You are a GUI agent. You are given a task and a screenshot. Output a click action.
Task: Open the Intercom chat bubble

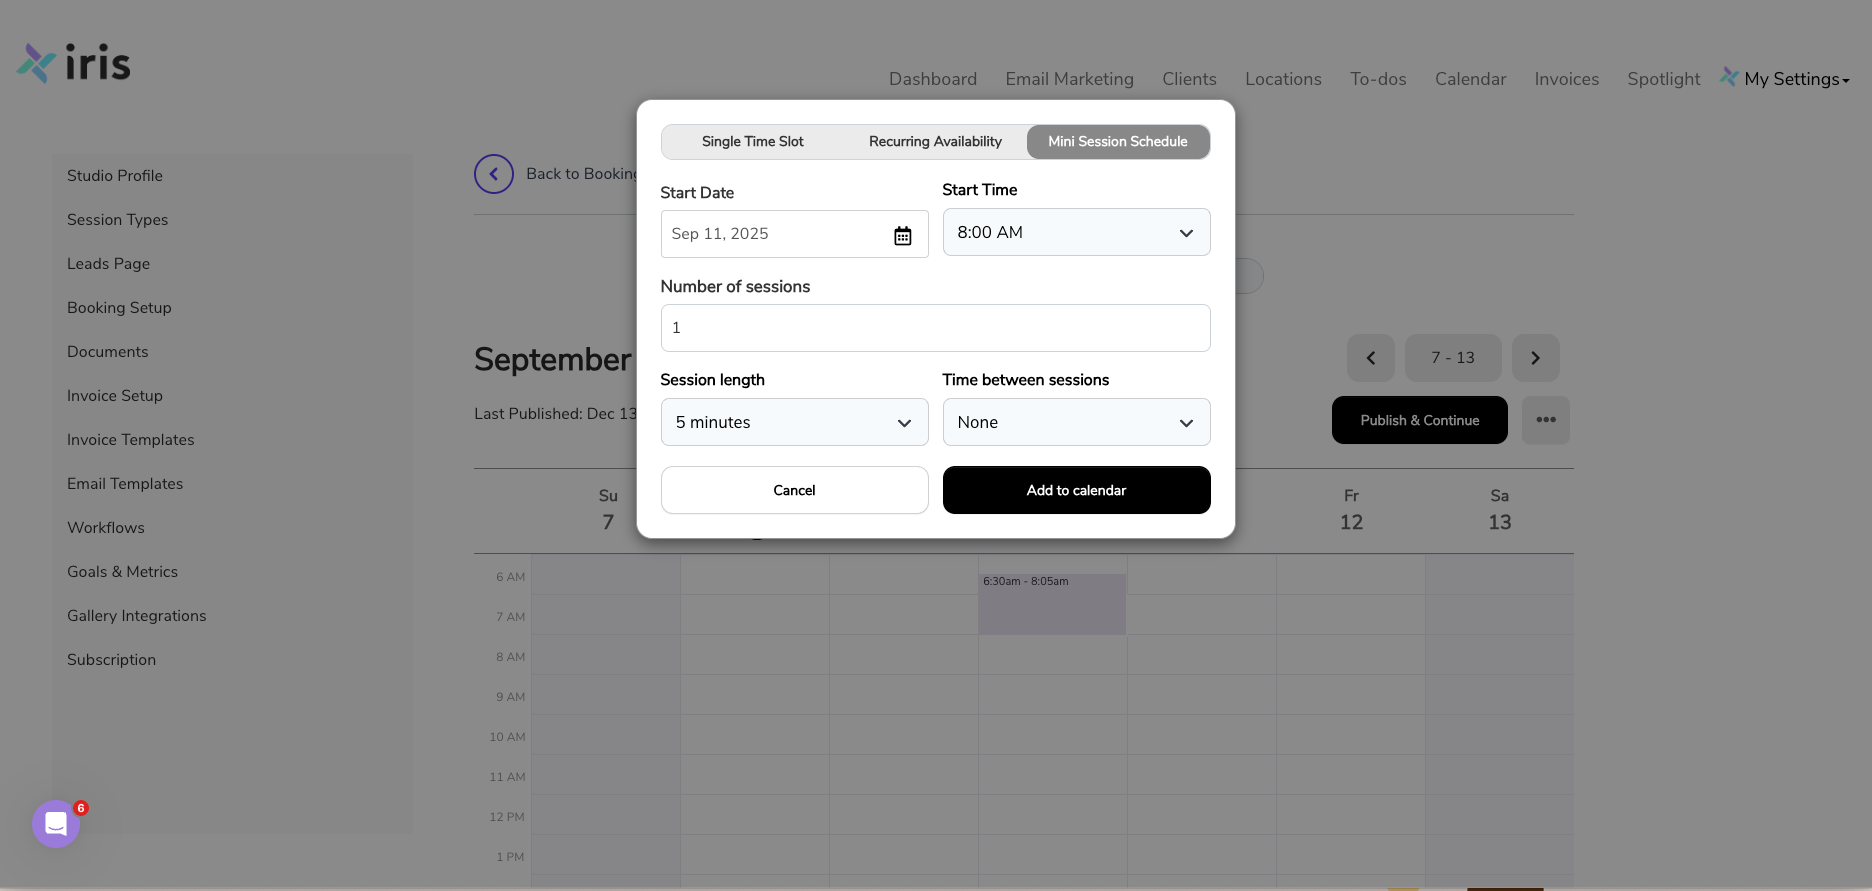pos(56,823)
